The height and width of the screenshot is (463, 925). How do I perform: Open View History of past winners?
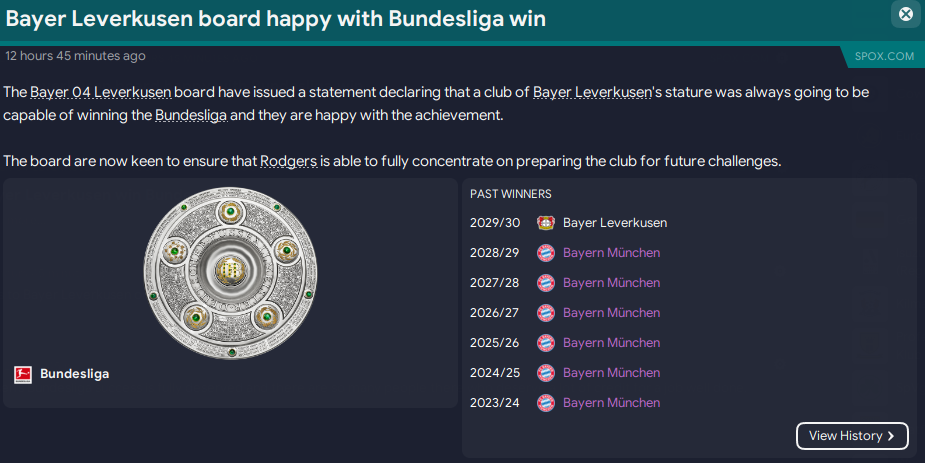pos(852,436)
